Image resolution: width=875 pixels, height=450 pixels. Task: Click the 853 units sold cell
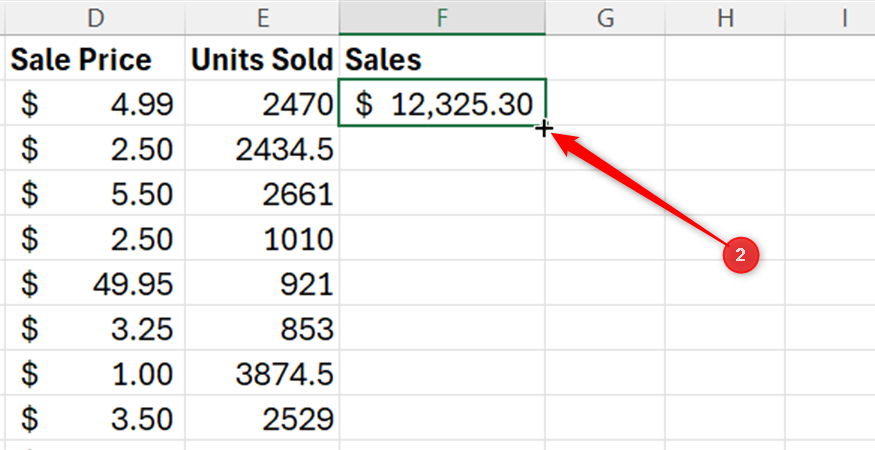[262, 328]
